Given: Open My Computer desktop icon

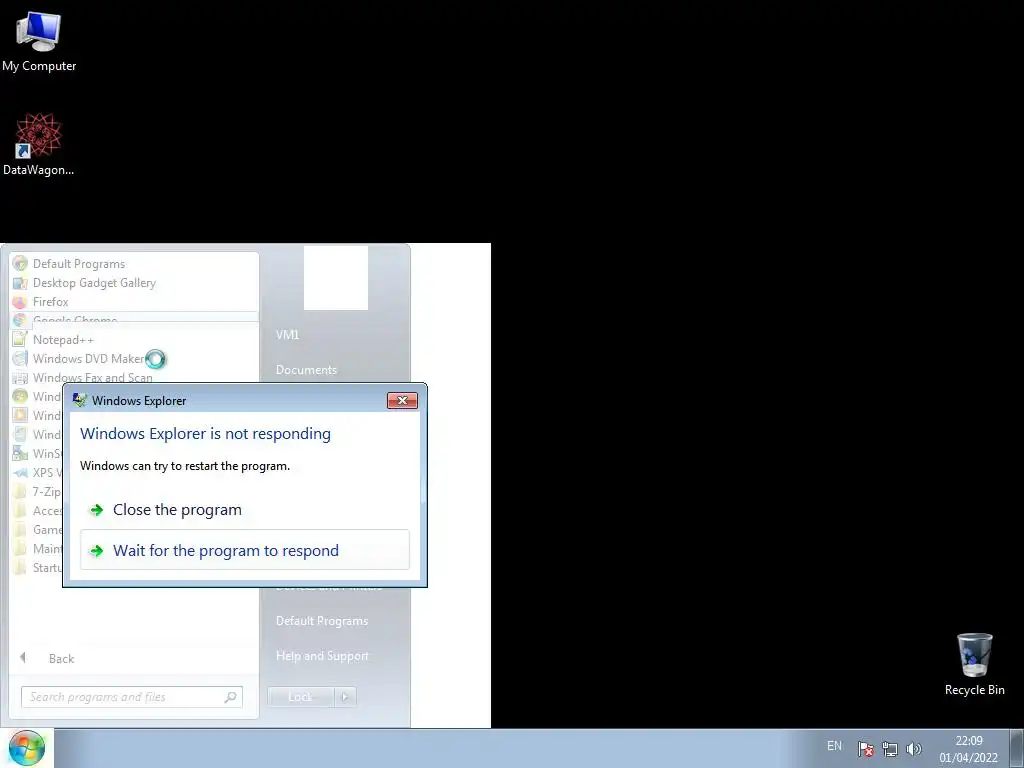Looking at the screenshot, I should pyautogui.click(x=39, y=42).
